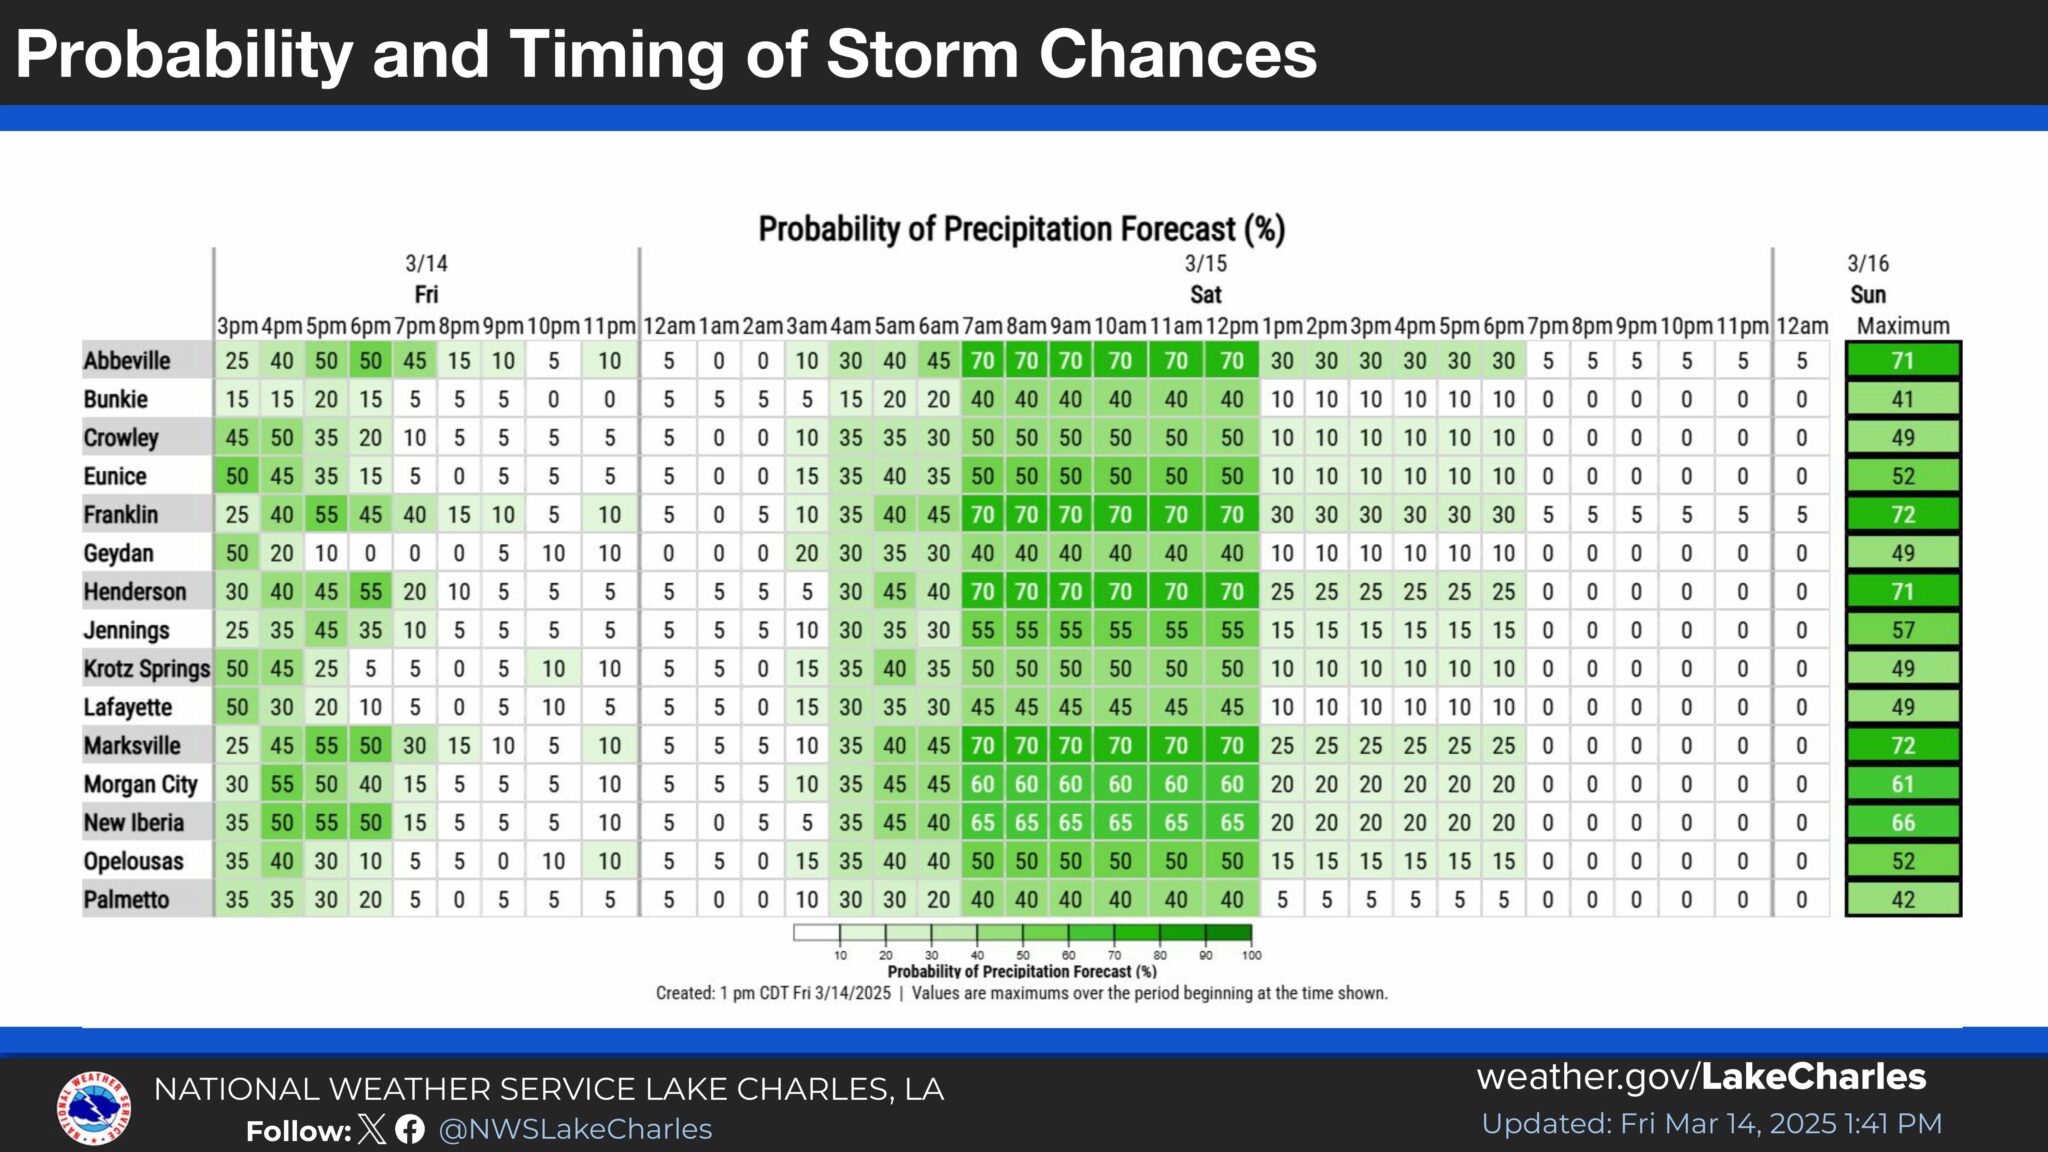Click the National Weather Service logo
Image resolution: width=2048 pixels, height=1152 pixels.
pos(93,1107)
